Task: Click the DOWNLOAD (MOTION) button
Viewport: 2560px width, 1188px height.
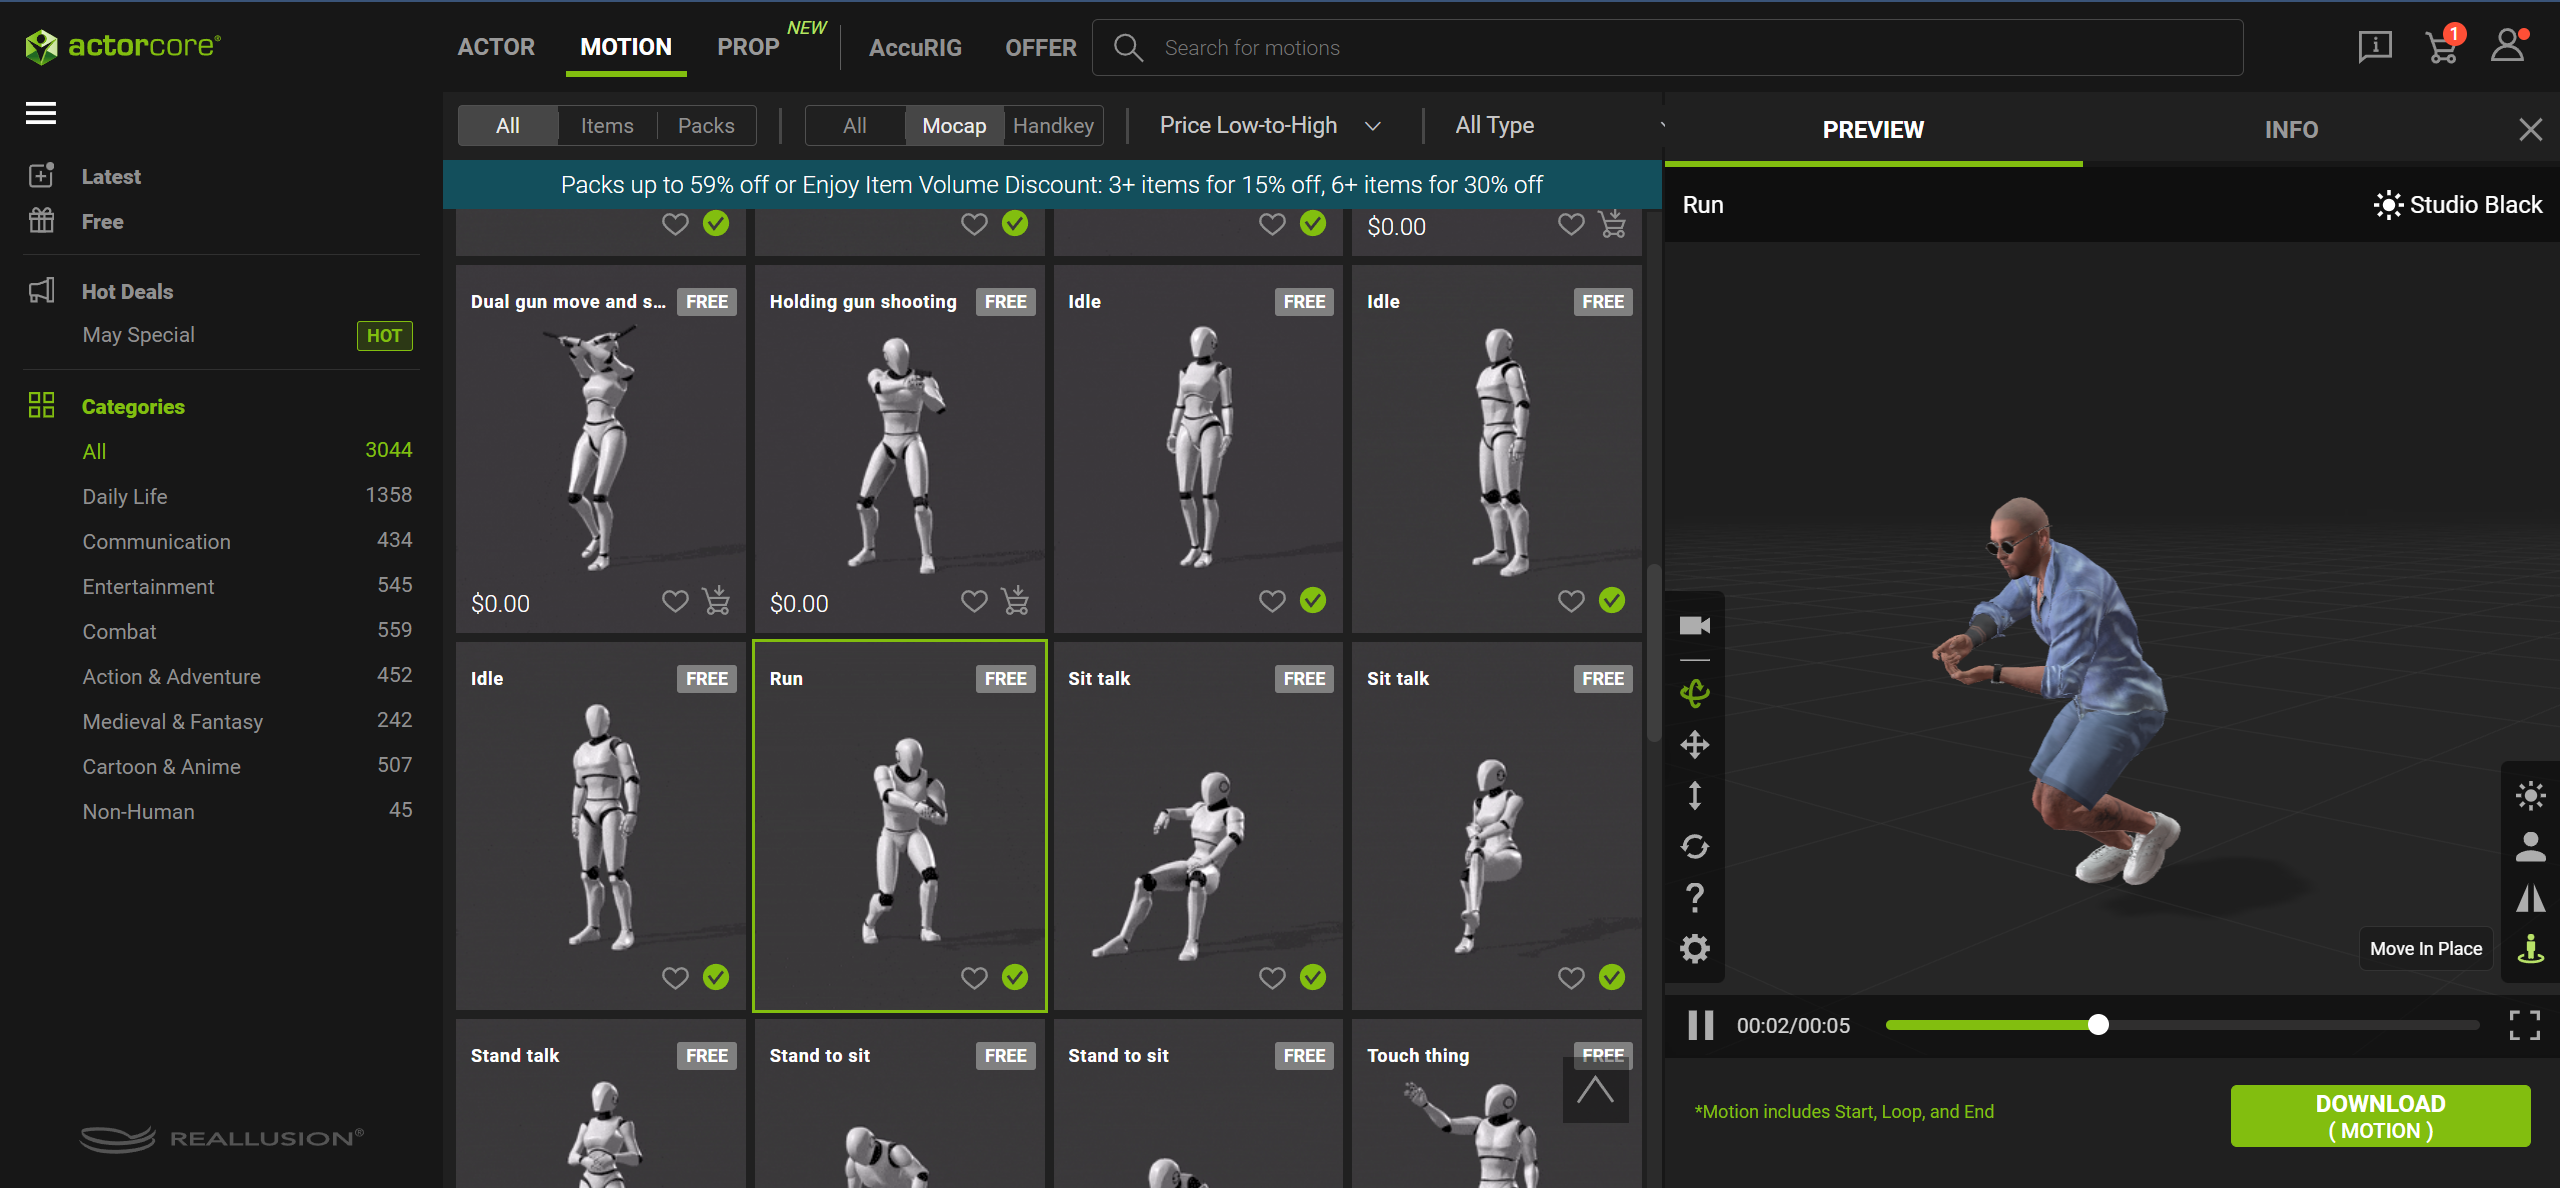Action: click(2380, 1116)
